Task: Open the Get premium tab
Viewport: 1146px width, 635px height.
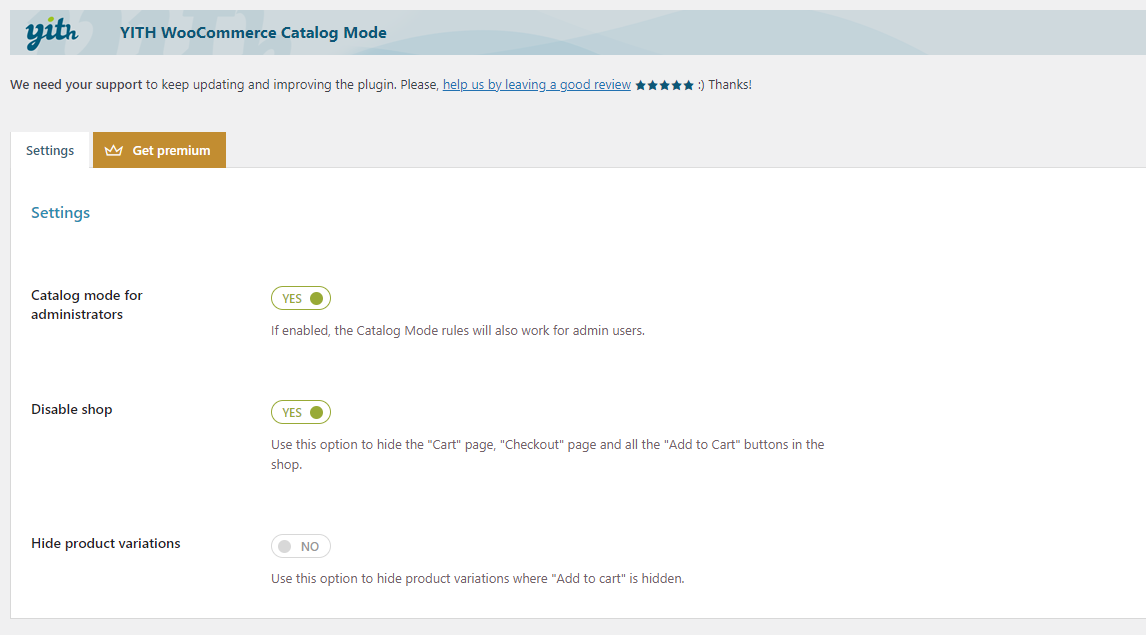Action: tap(159, 150)
